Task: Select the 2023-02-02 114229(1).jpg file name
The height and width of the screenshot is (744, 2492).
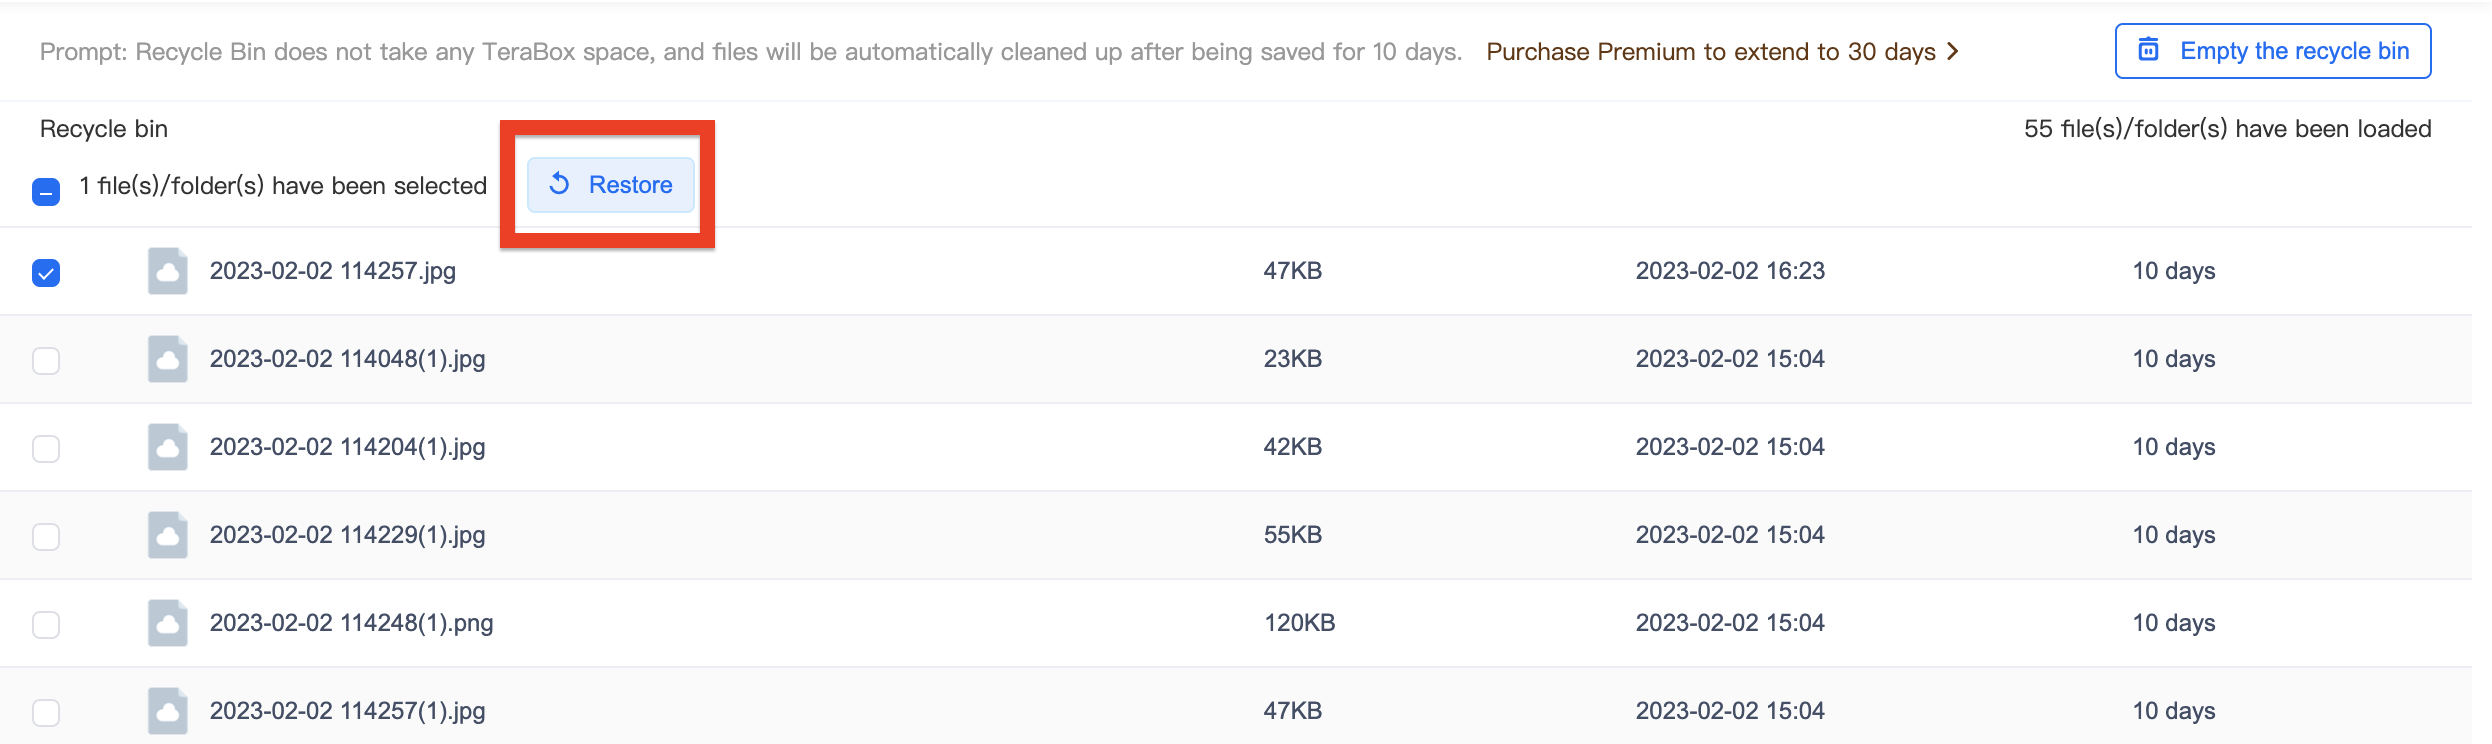Action: coord(347,535)
